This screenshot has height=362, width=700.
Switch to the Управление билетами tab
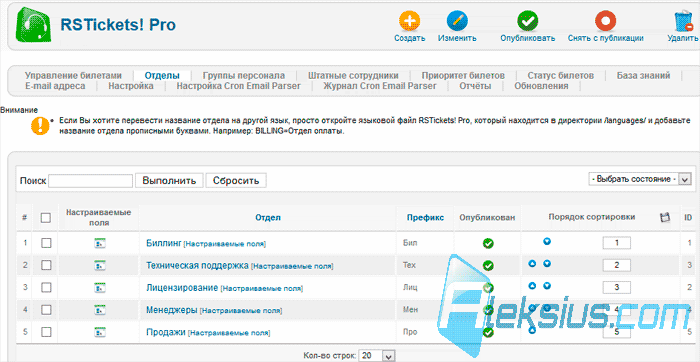(x=73, y=75)
